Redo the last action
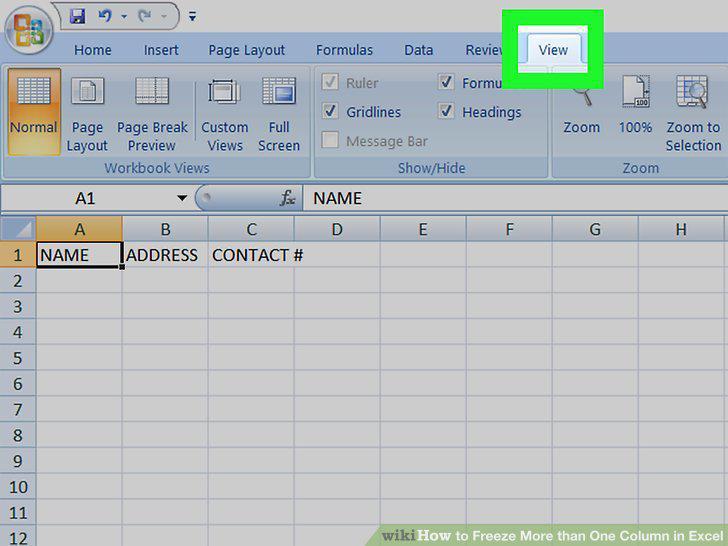This screenshot has width=728, height=546. click(x=145, y=16)
